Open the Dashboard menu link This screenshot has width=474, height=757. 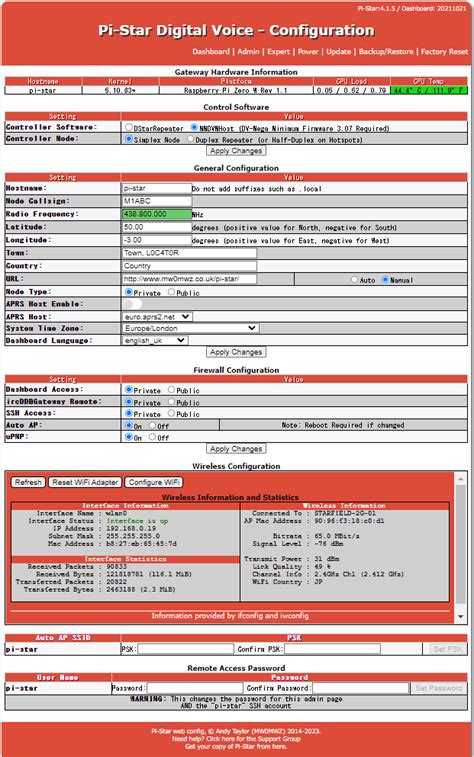point(211,52)
